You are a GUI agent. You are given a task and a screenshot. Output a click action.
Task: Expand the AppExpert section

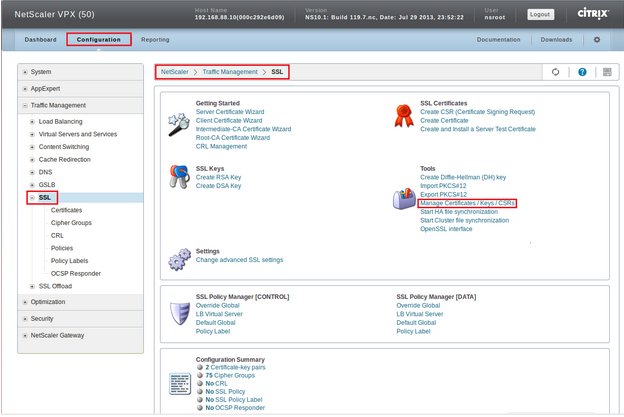pyautogui.click(x=25, y=89)
